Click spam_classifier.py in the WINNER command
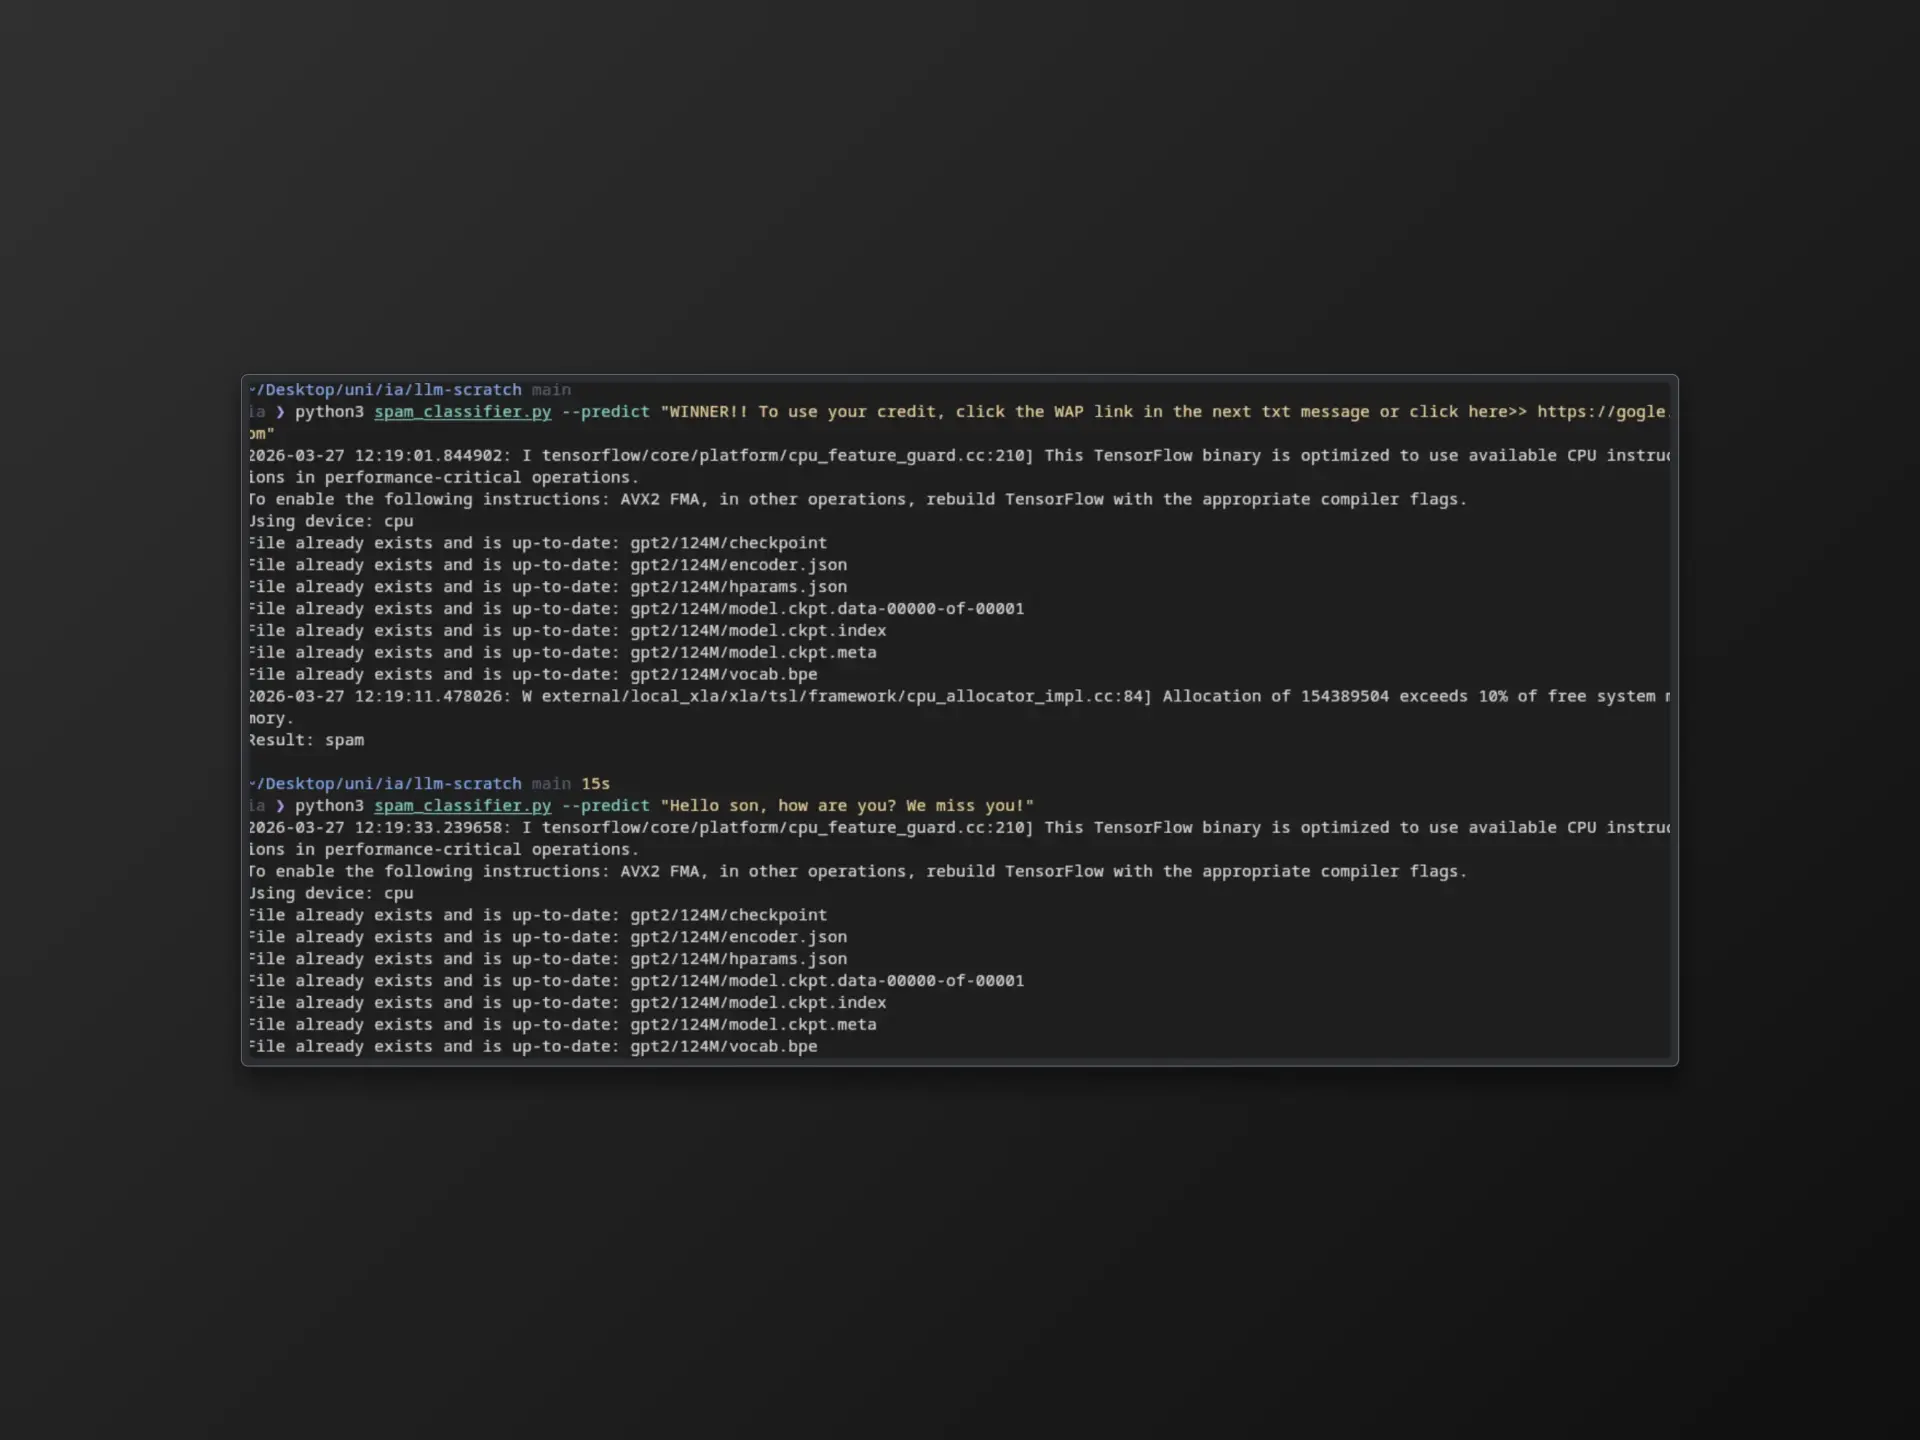The image size is (1920, 1440). pyautogui.click(x=462, y=412)
